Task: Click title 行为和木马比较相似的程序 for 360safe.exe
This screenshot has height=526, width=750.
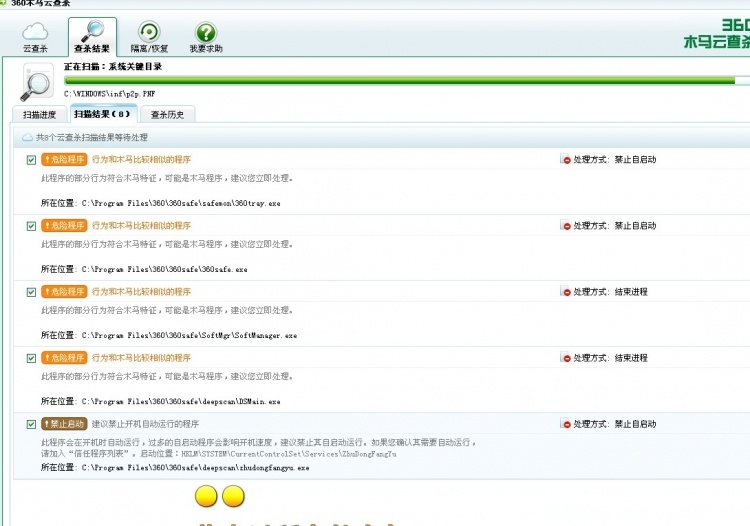Action: (x=141, y=226)
